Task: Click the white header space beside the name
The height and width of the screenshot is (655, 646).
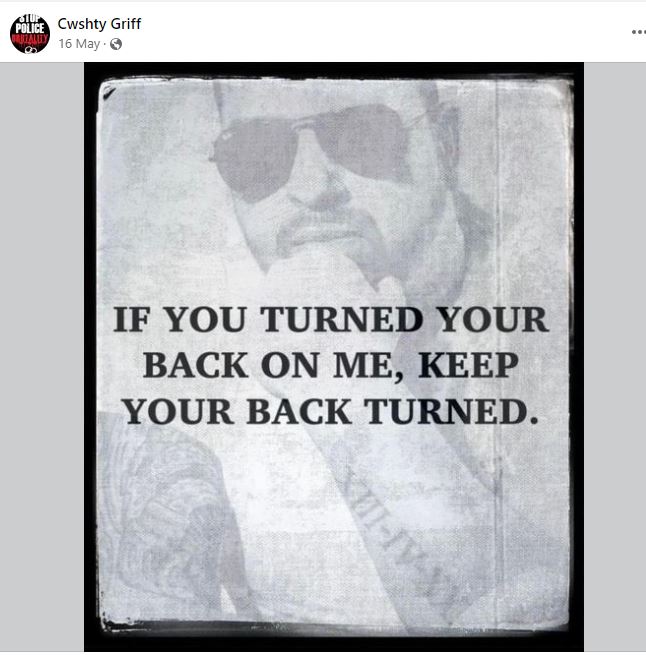Action: tap(376, 32)
